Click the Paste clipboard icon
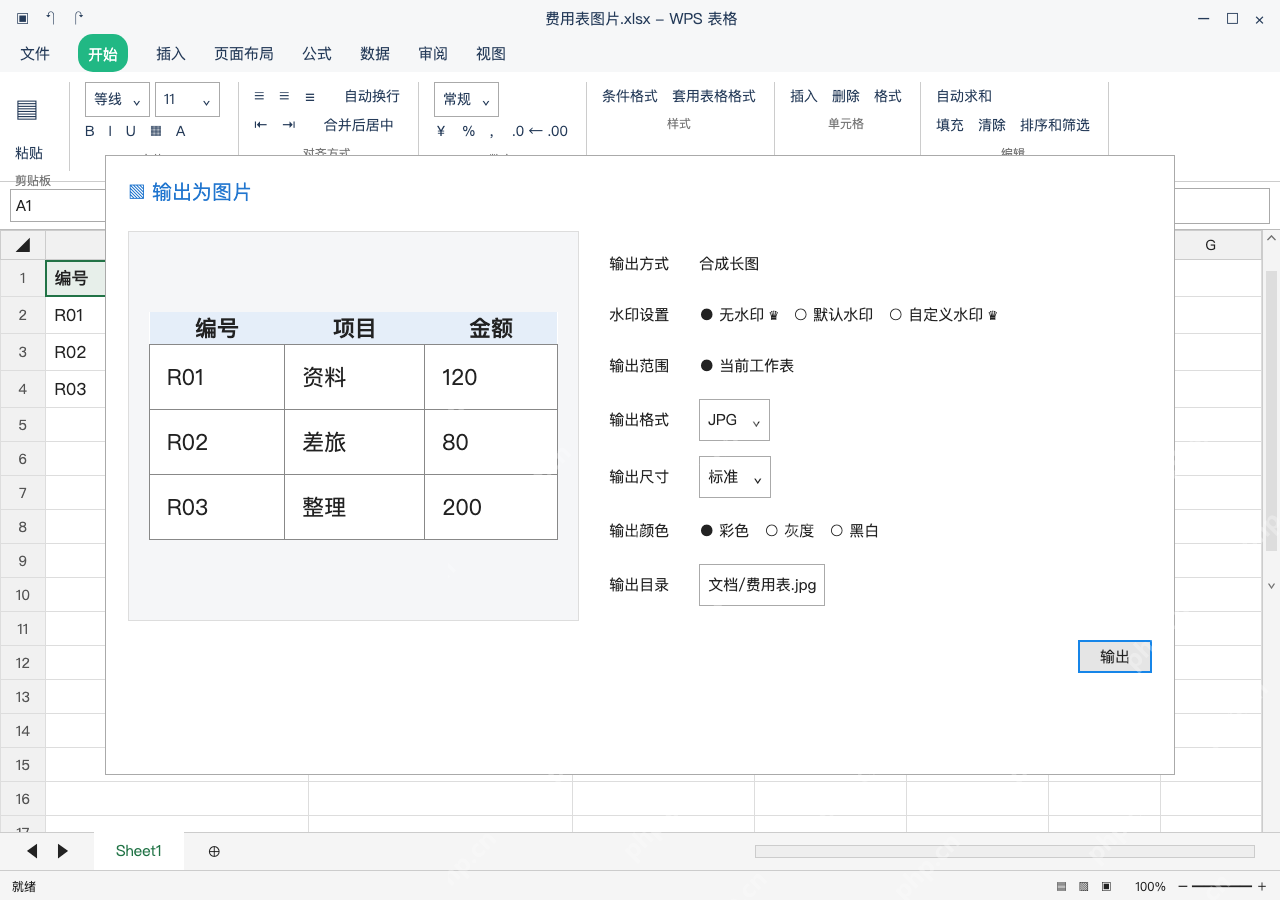This screenshot has width=1280, height=900. point(27,110)
